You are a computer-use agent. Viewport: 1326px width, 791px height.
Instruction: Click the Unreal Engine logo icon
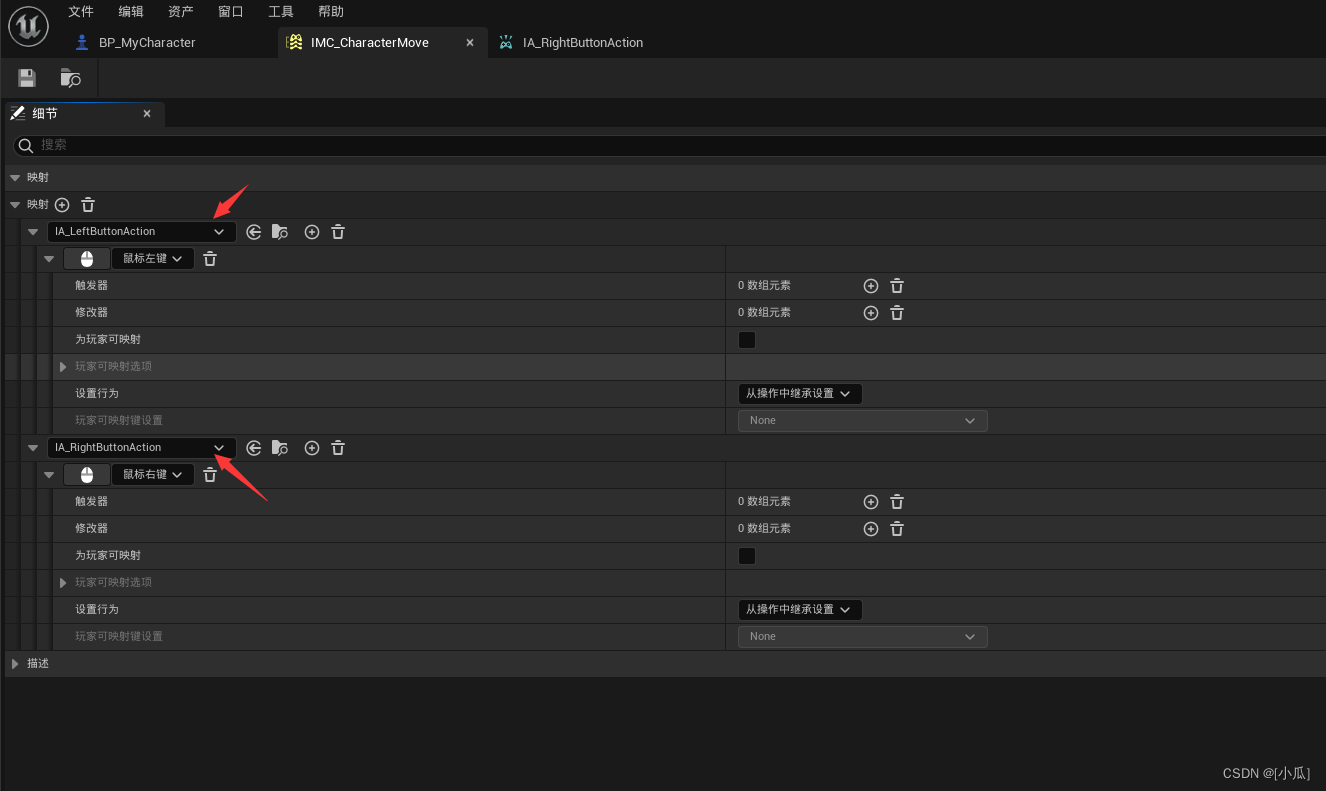28,27
